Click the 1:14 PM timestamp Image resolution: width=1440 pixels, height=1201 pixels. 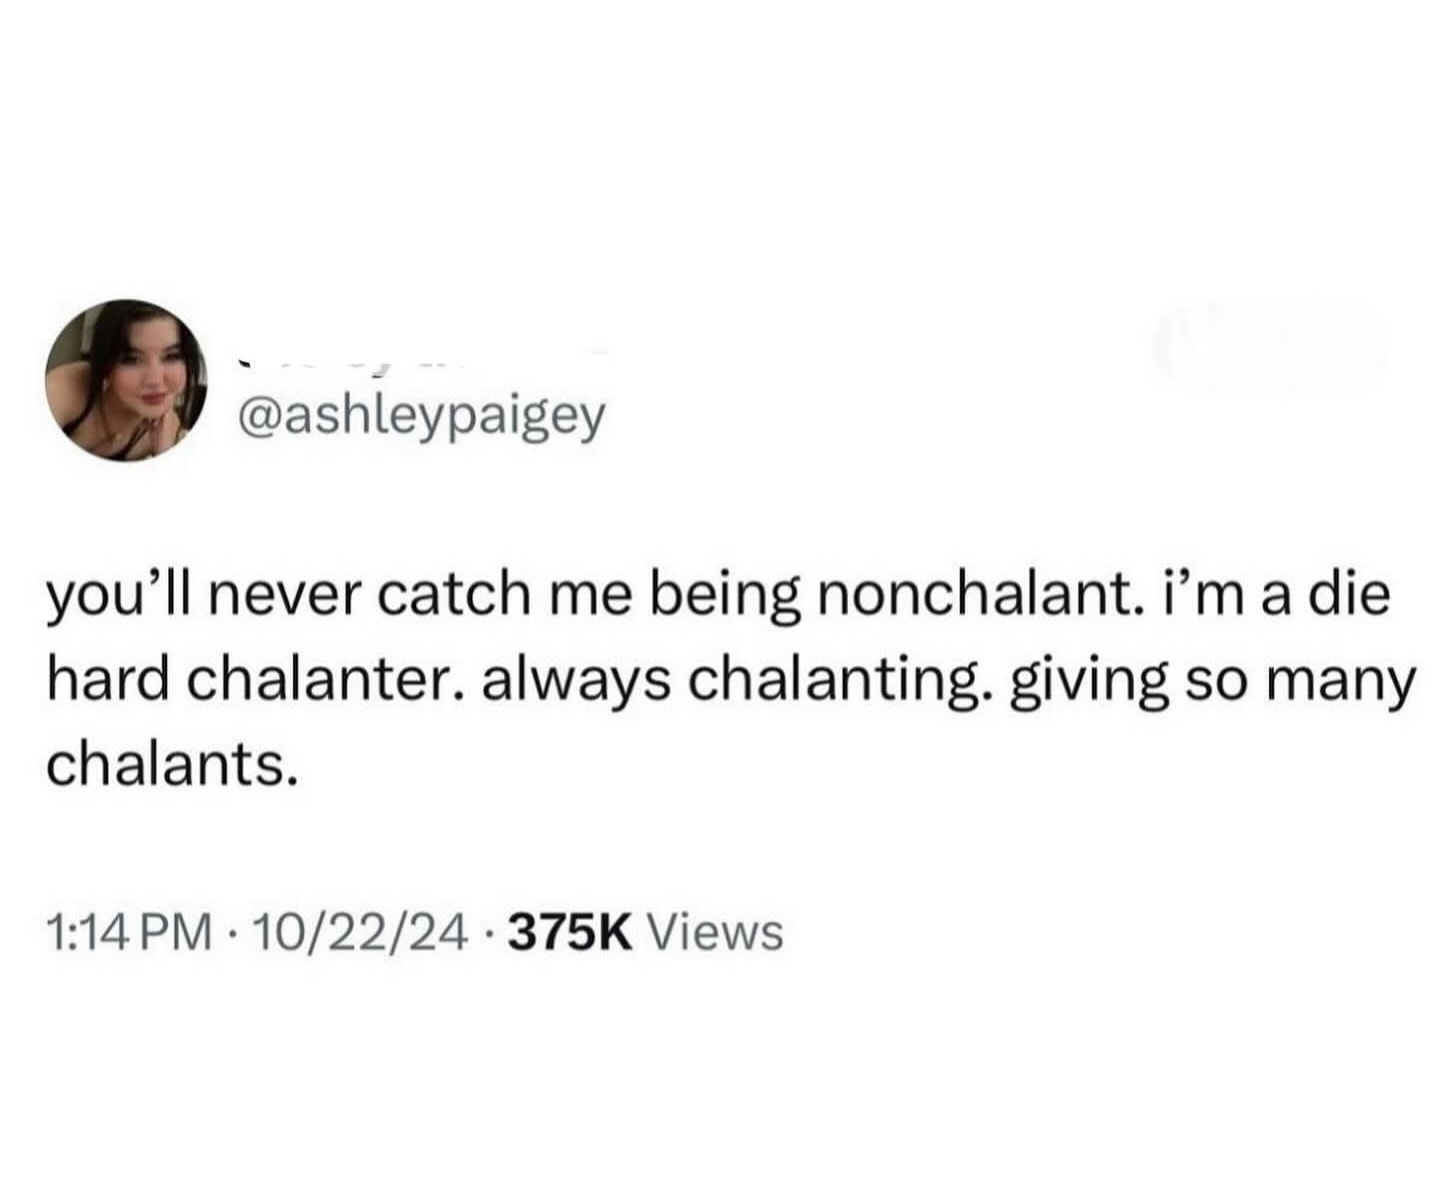129,933
